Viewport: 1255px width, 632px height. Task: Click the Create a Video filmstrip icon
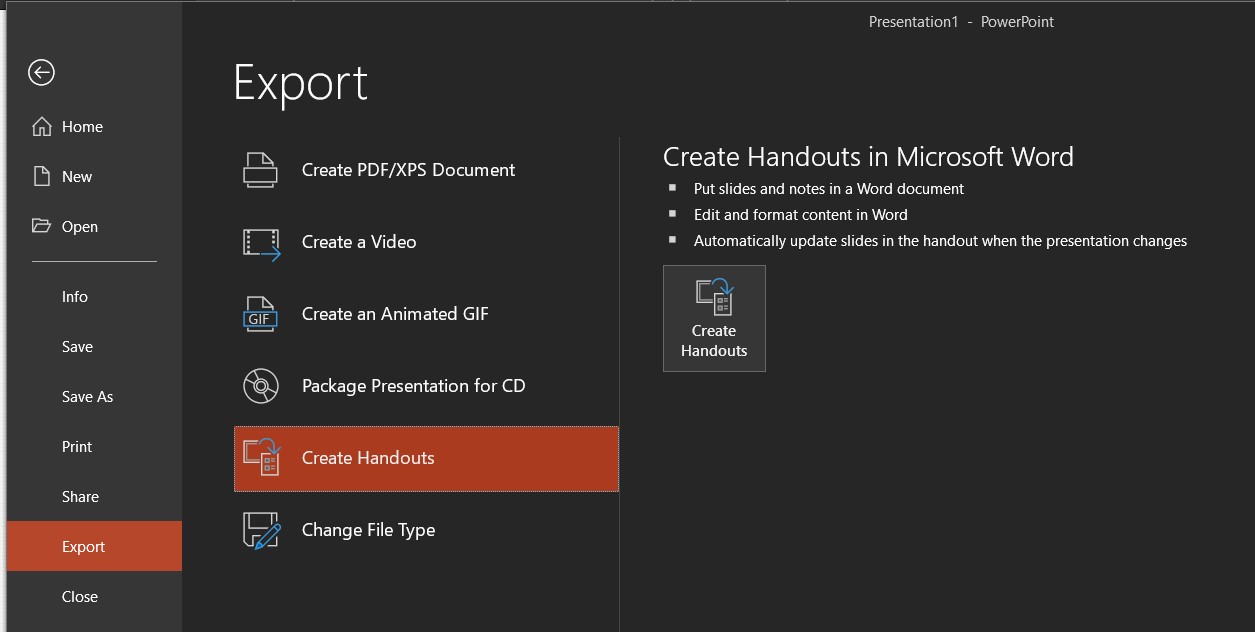tap(261, 243)
